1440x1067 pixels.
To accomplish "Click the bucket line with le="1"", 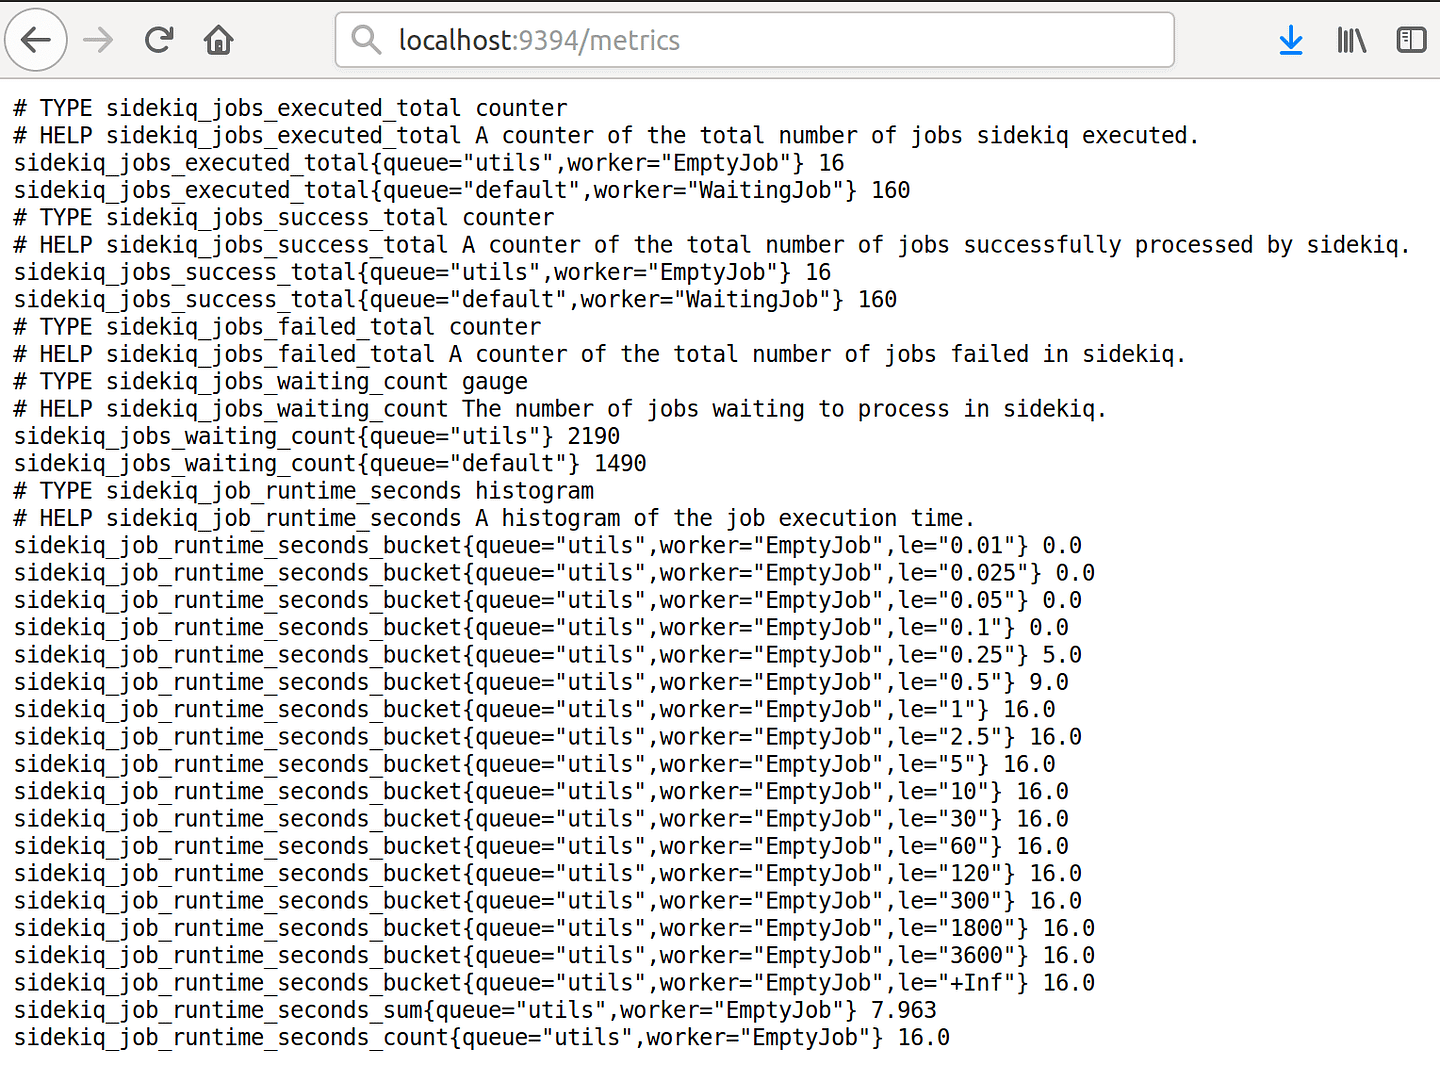I will (535, 709).
